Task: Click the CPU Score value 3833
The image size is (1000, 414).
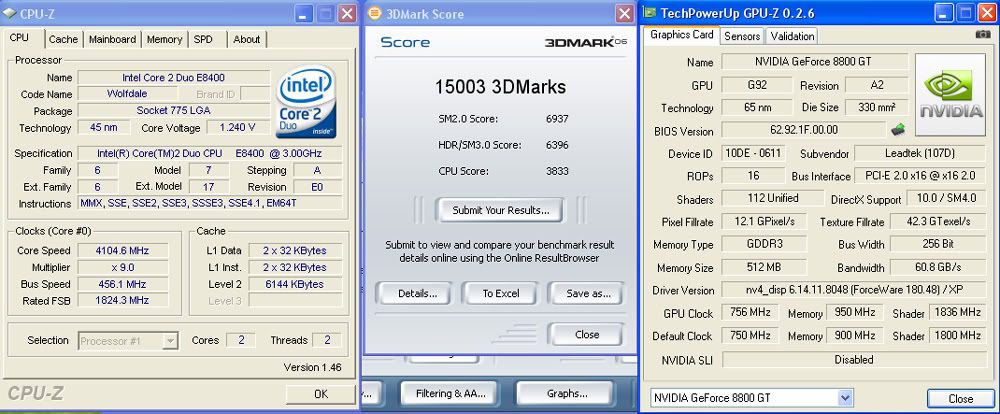Action: [557, 171]
